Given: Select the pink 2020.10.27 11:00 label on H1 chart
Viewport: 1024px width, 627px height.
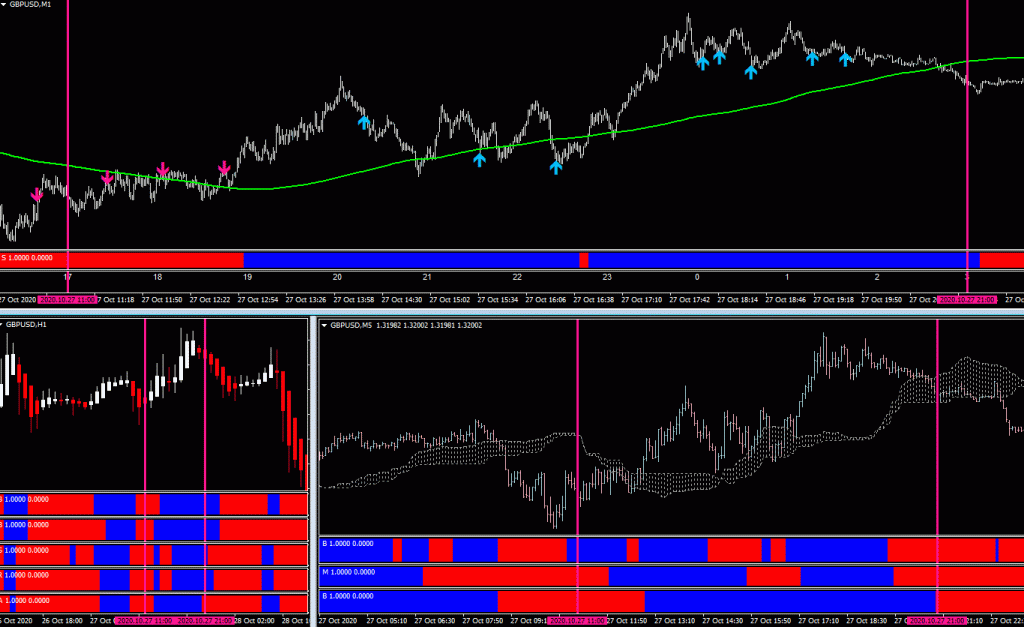Looking at the screenshot, I should 144,620.
